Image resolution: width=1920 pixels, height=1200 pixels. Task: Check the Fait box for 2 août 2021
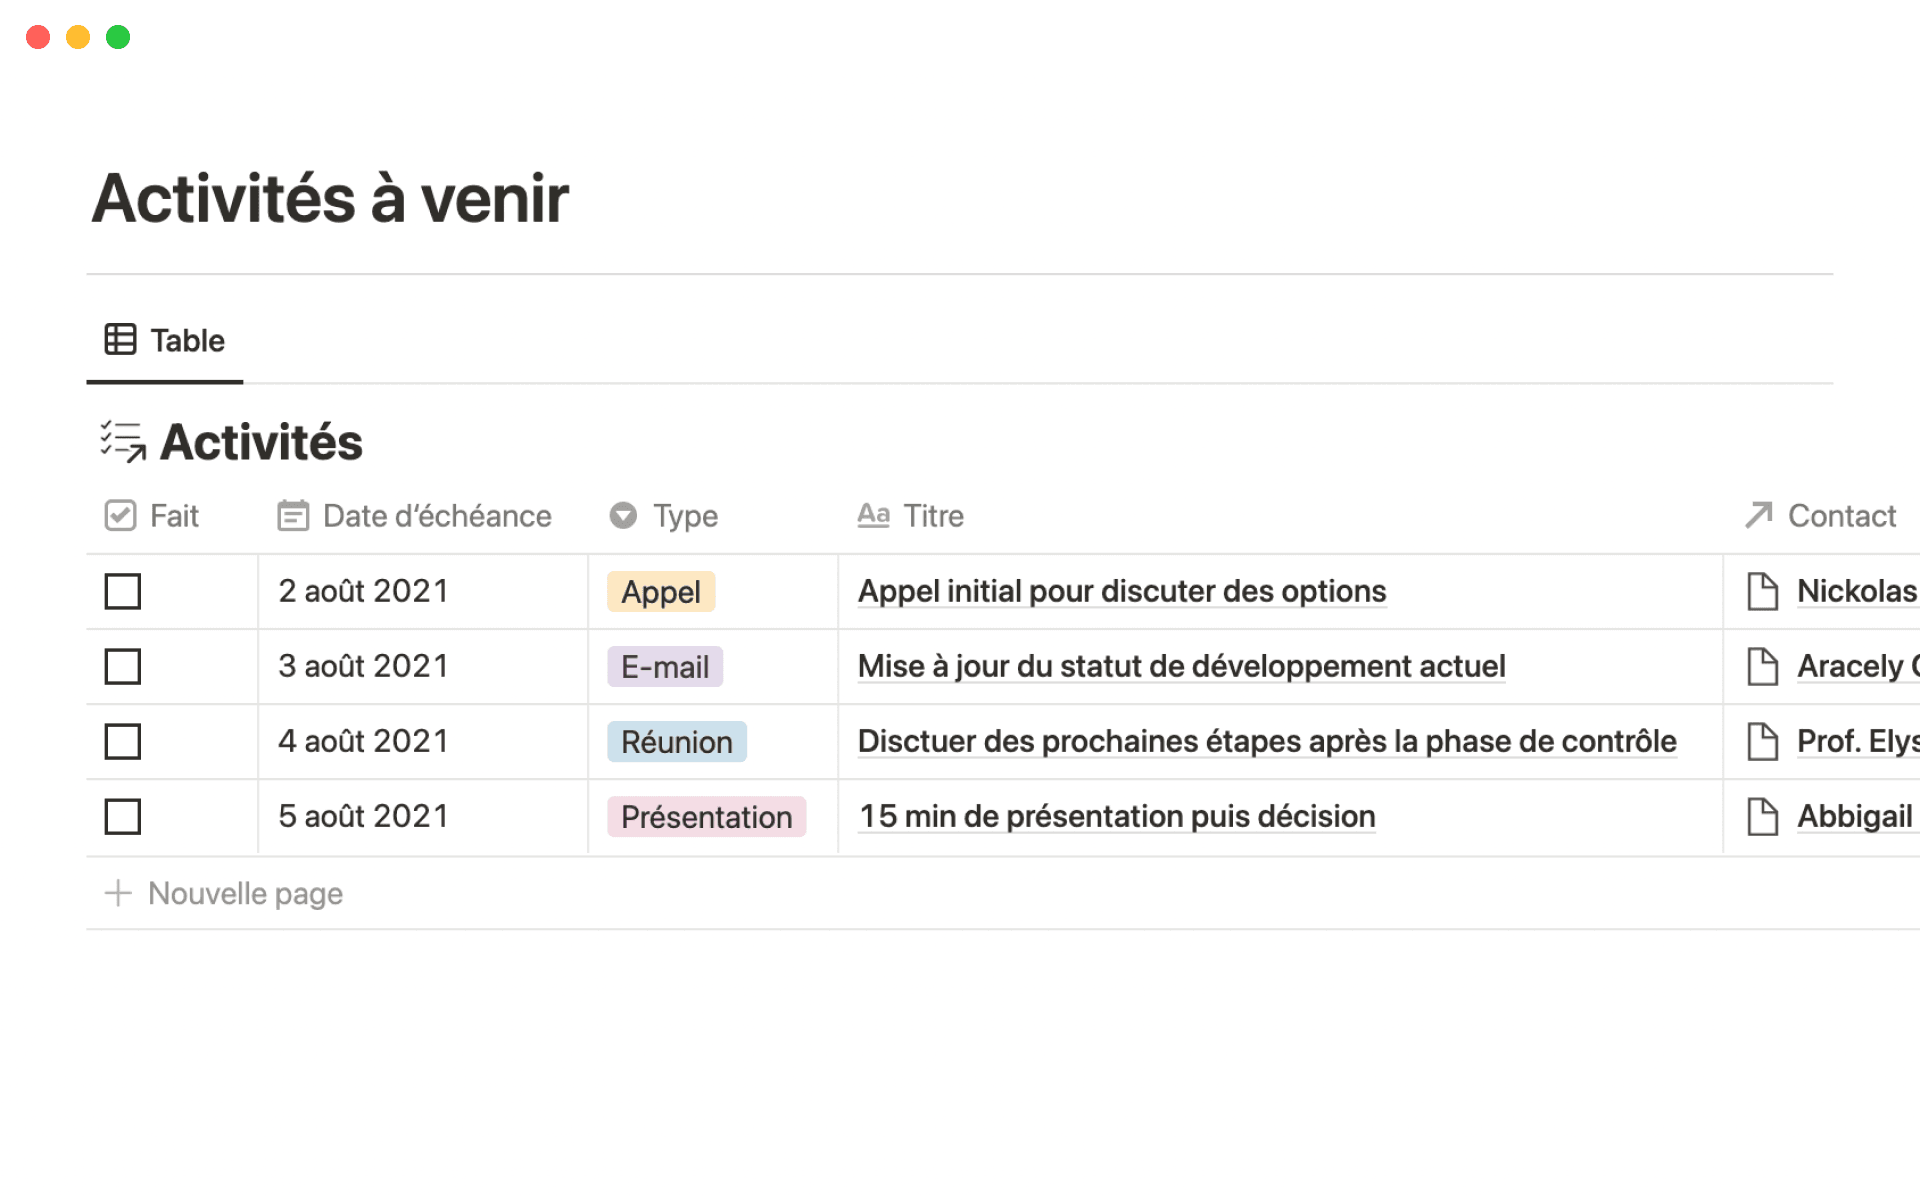click(123, 591)
